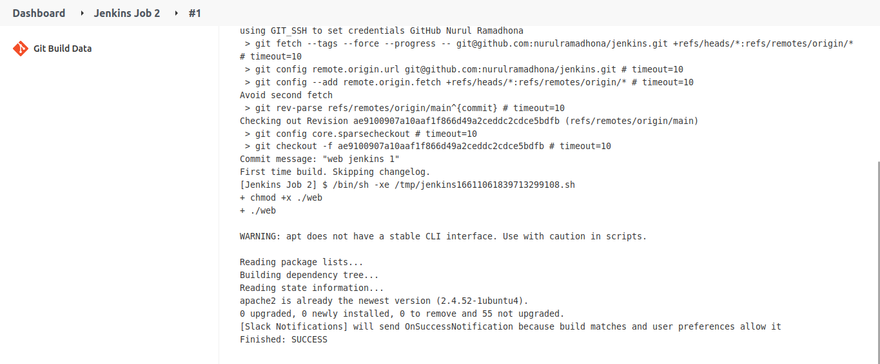The image size is (880, 364).
Task: Click the "git fetch --tags" command line
Action: 549,43
